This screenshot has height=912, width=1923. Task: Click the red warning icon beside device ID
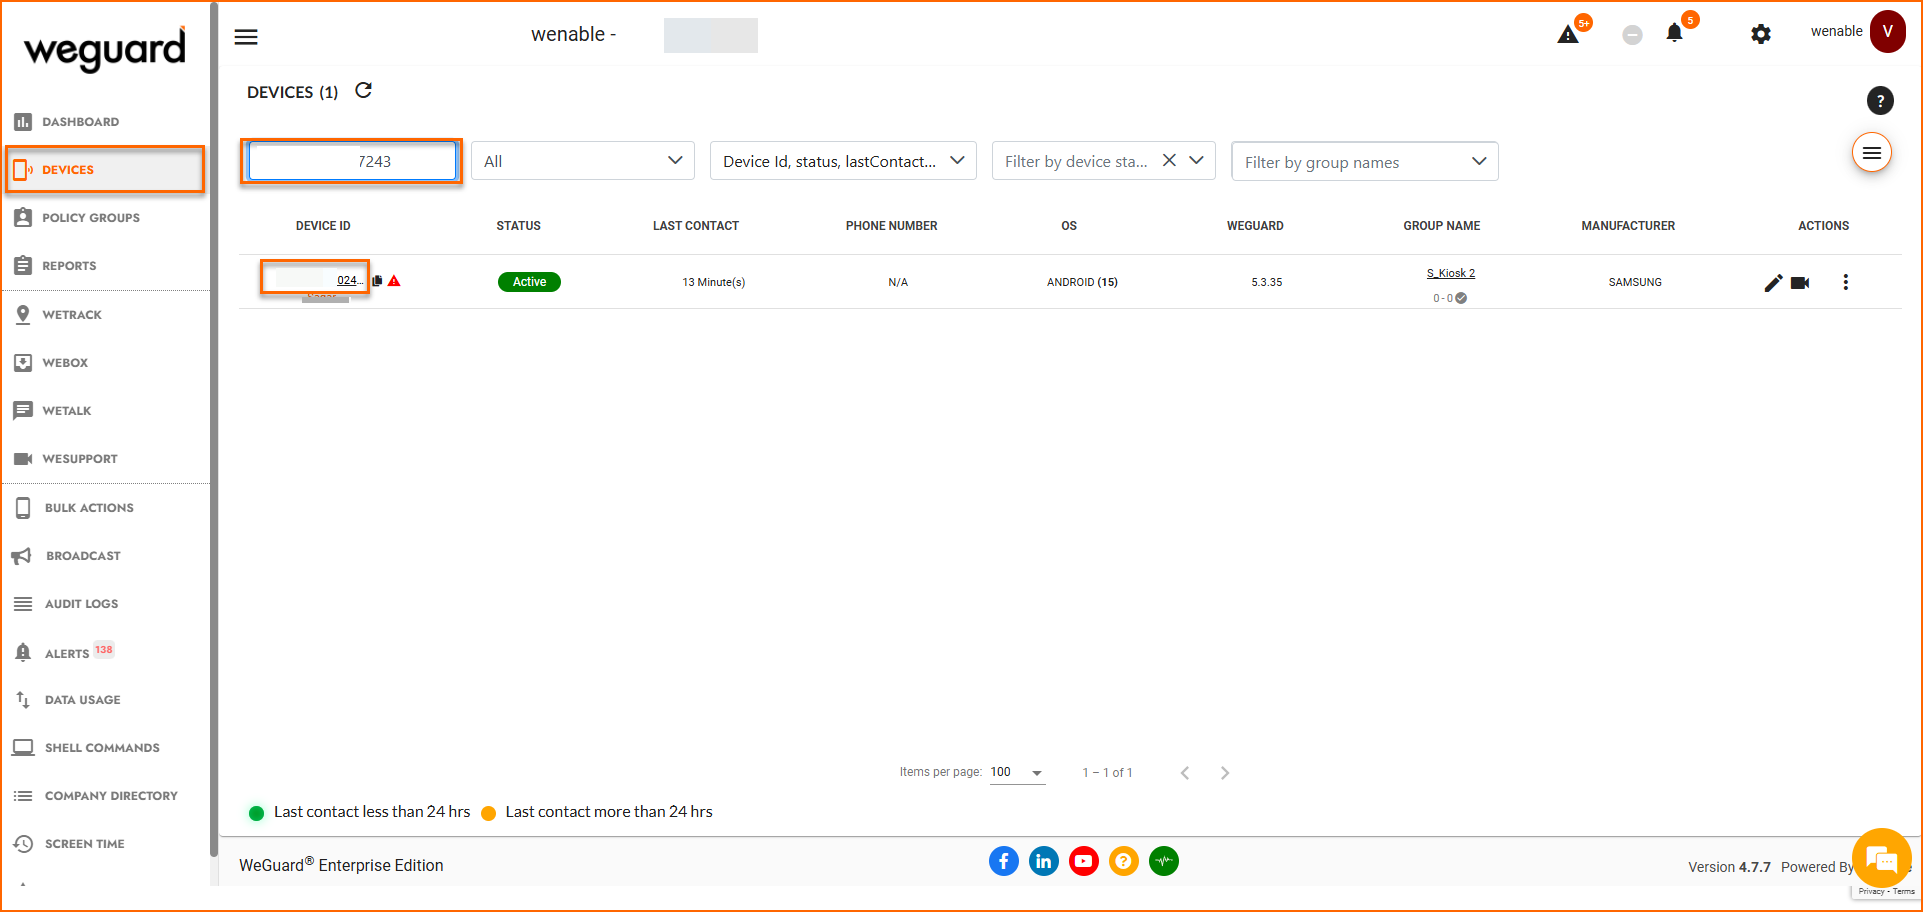[394, 281]
